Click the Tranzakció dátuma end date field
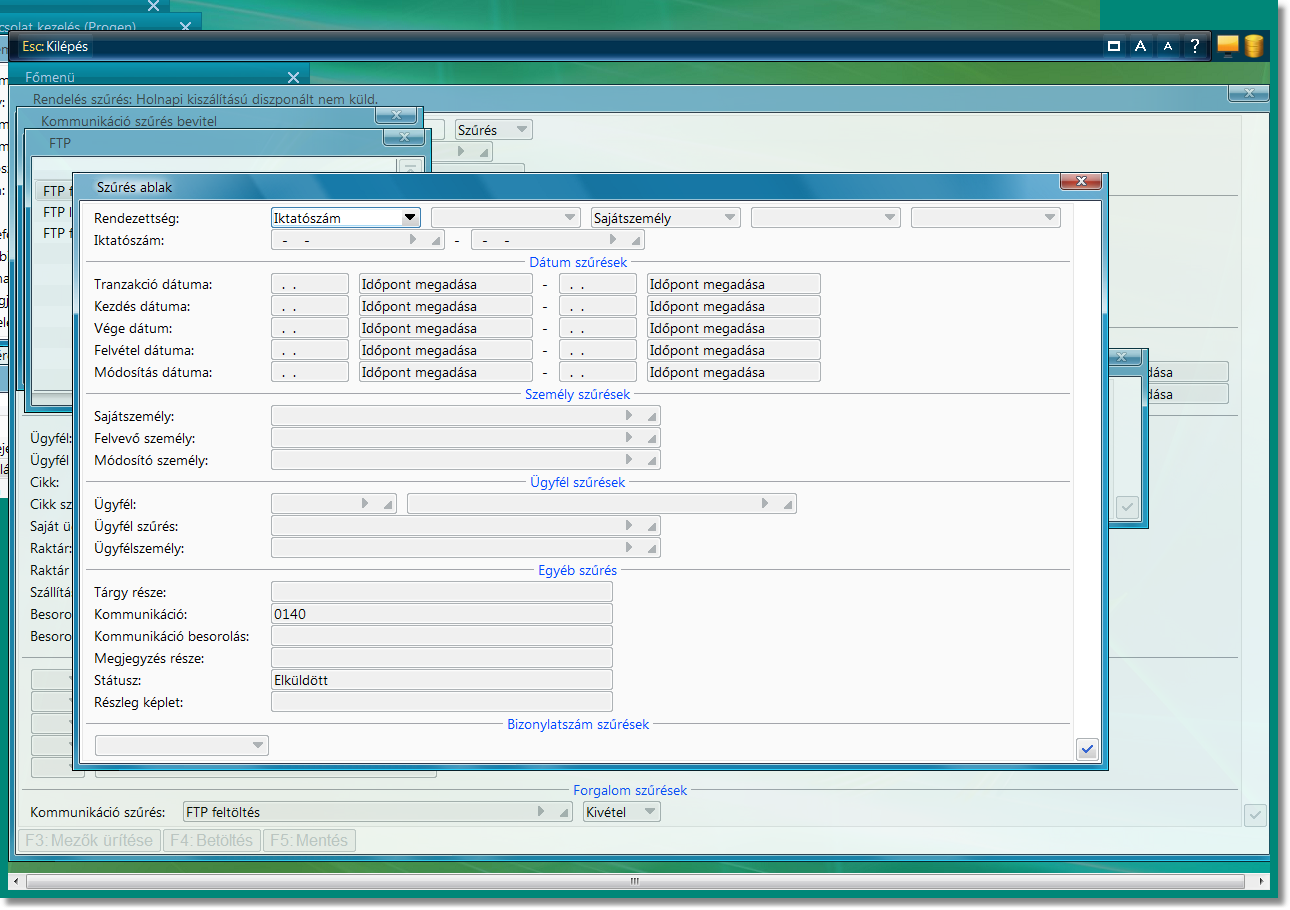1290x910 pixels. 598,284
